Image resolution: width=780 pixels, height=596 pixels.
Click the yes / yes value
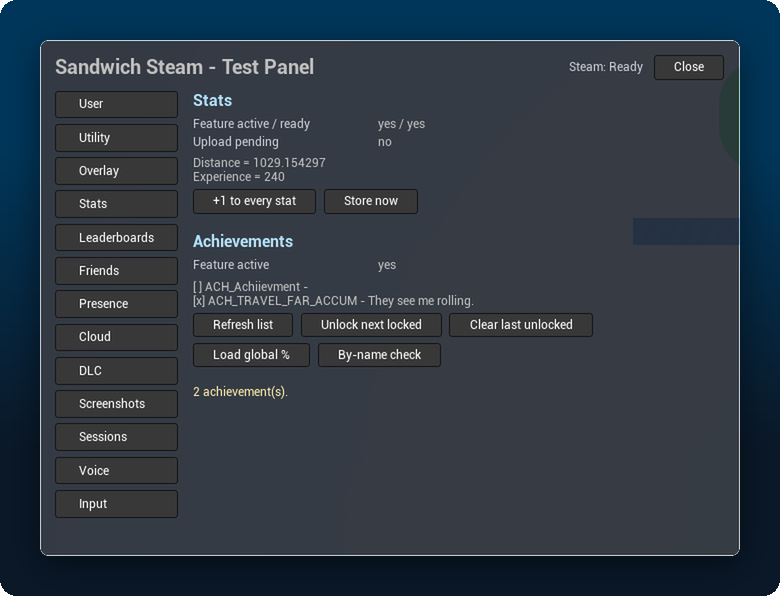[401, 124]
